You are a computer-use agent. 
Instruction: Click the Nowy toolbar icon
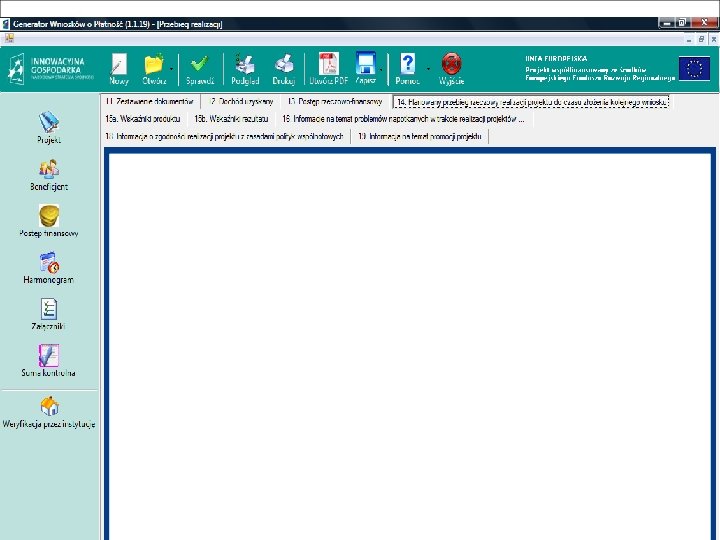pos(118,69)
